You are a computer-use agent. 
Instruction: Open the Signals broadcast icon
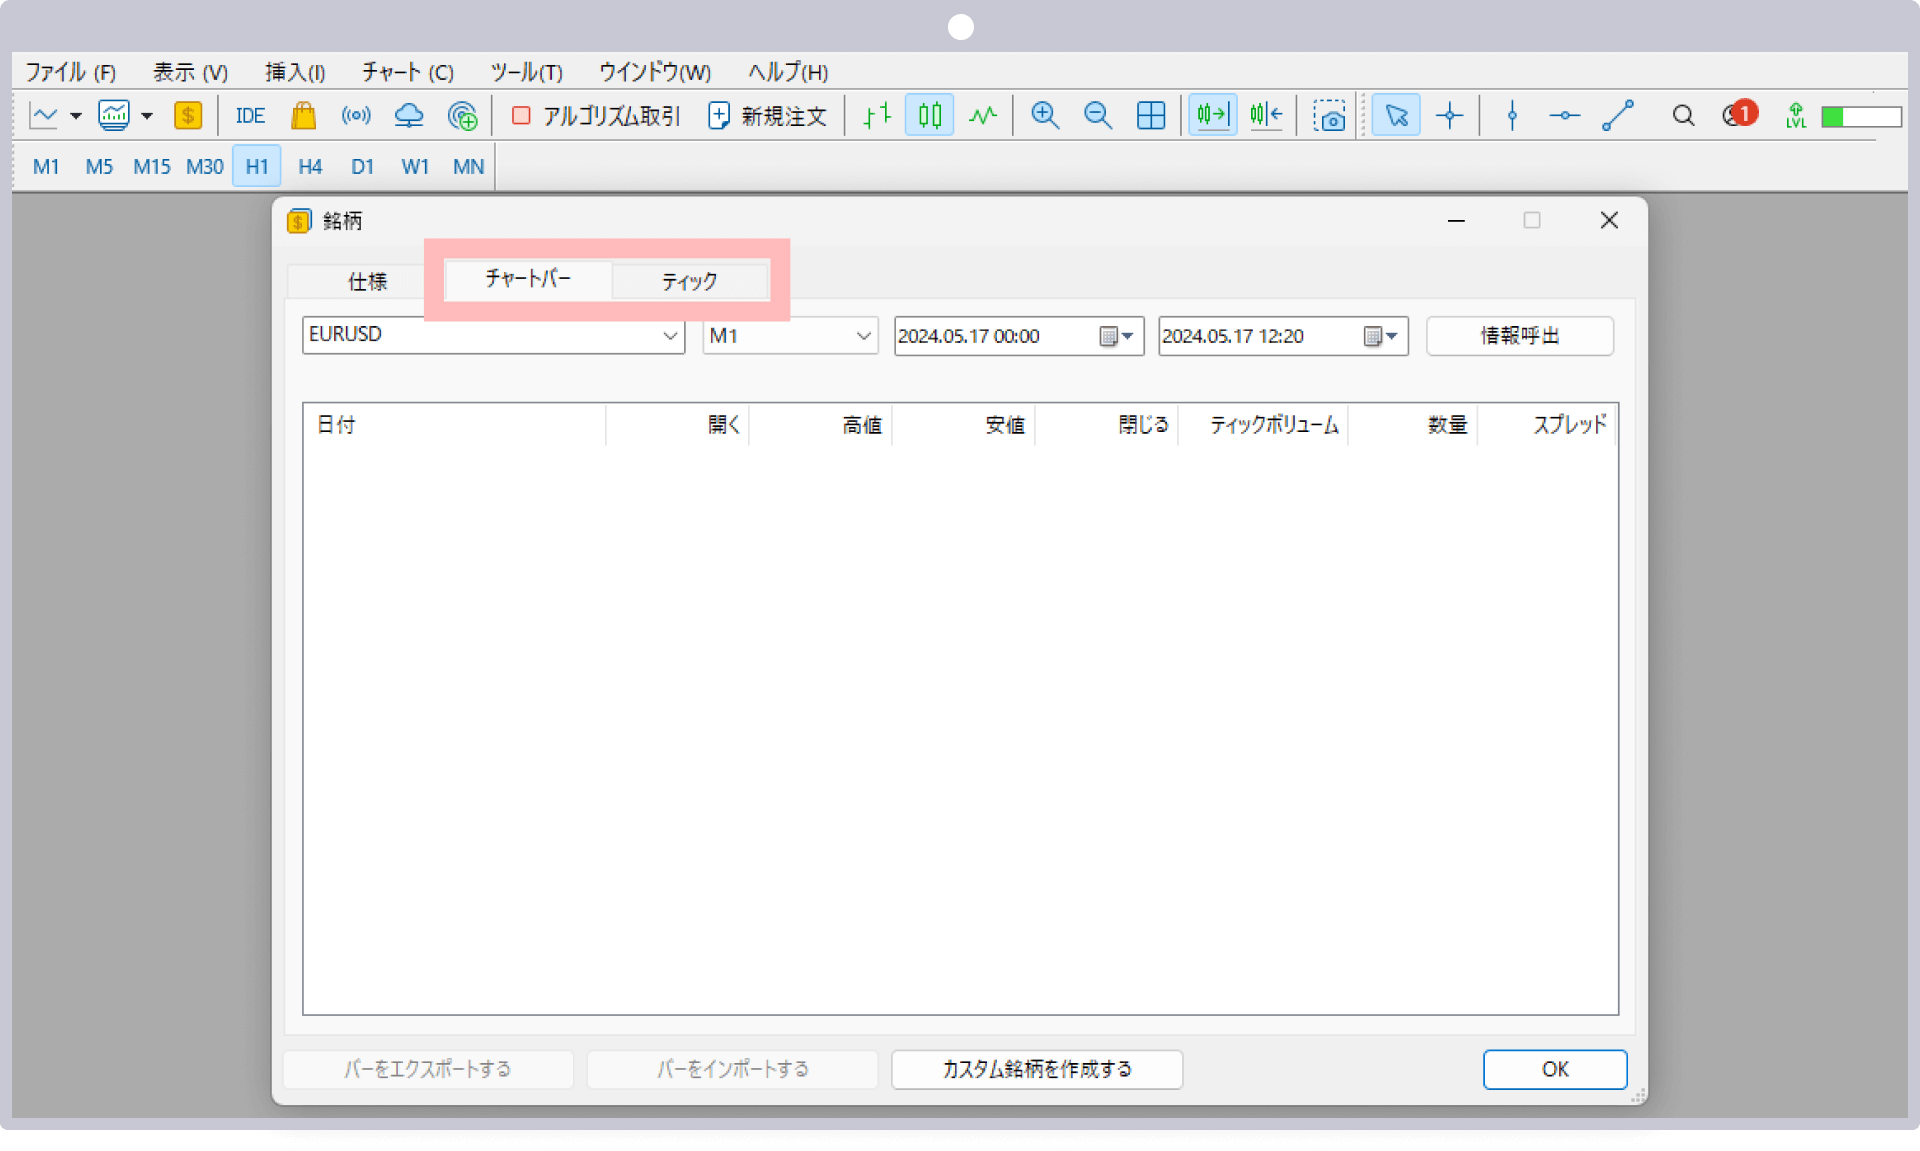[356, 116]
